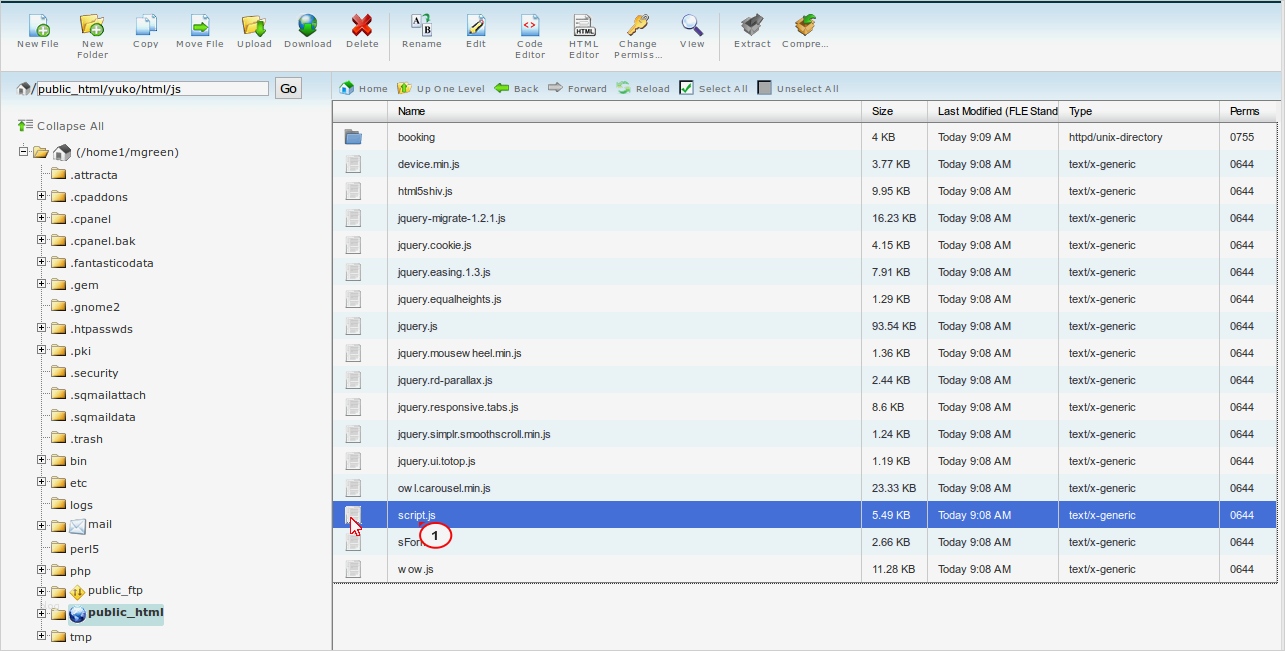Select the jquery.ui.totop.js file name
This screenshot has height=651, width=1285.
(x=436, y=461)
